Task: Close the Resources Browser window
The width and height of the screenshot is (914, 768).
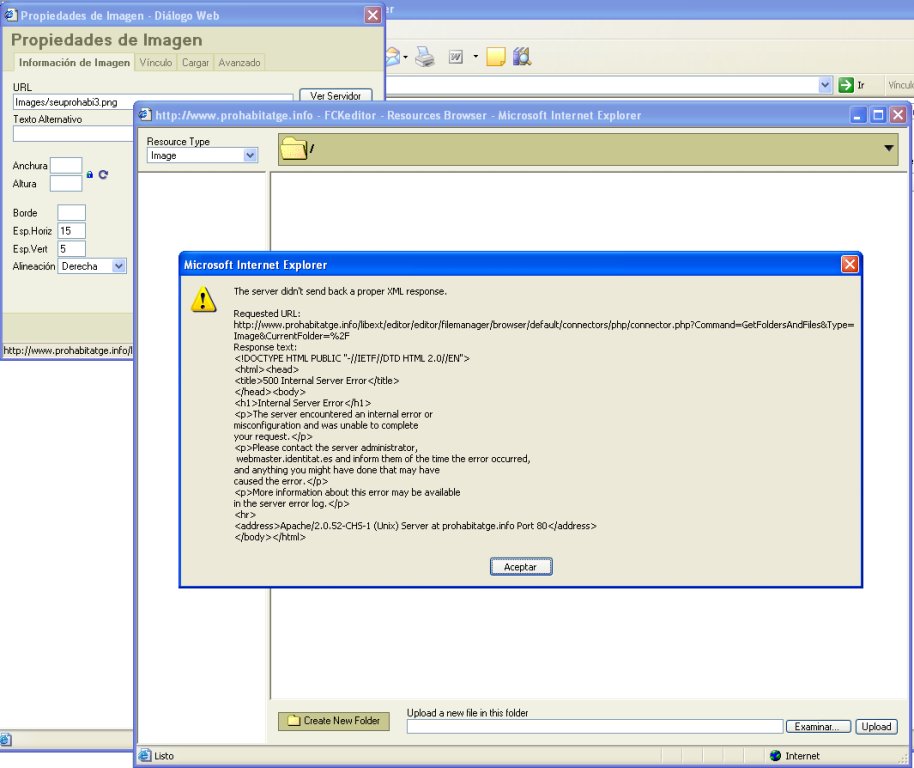Action: coord(898,115)
